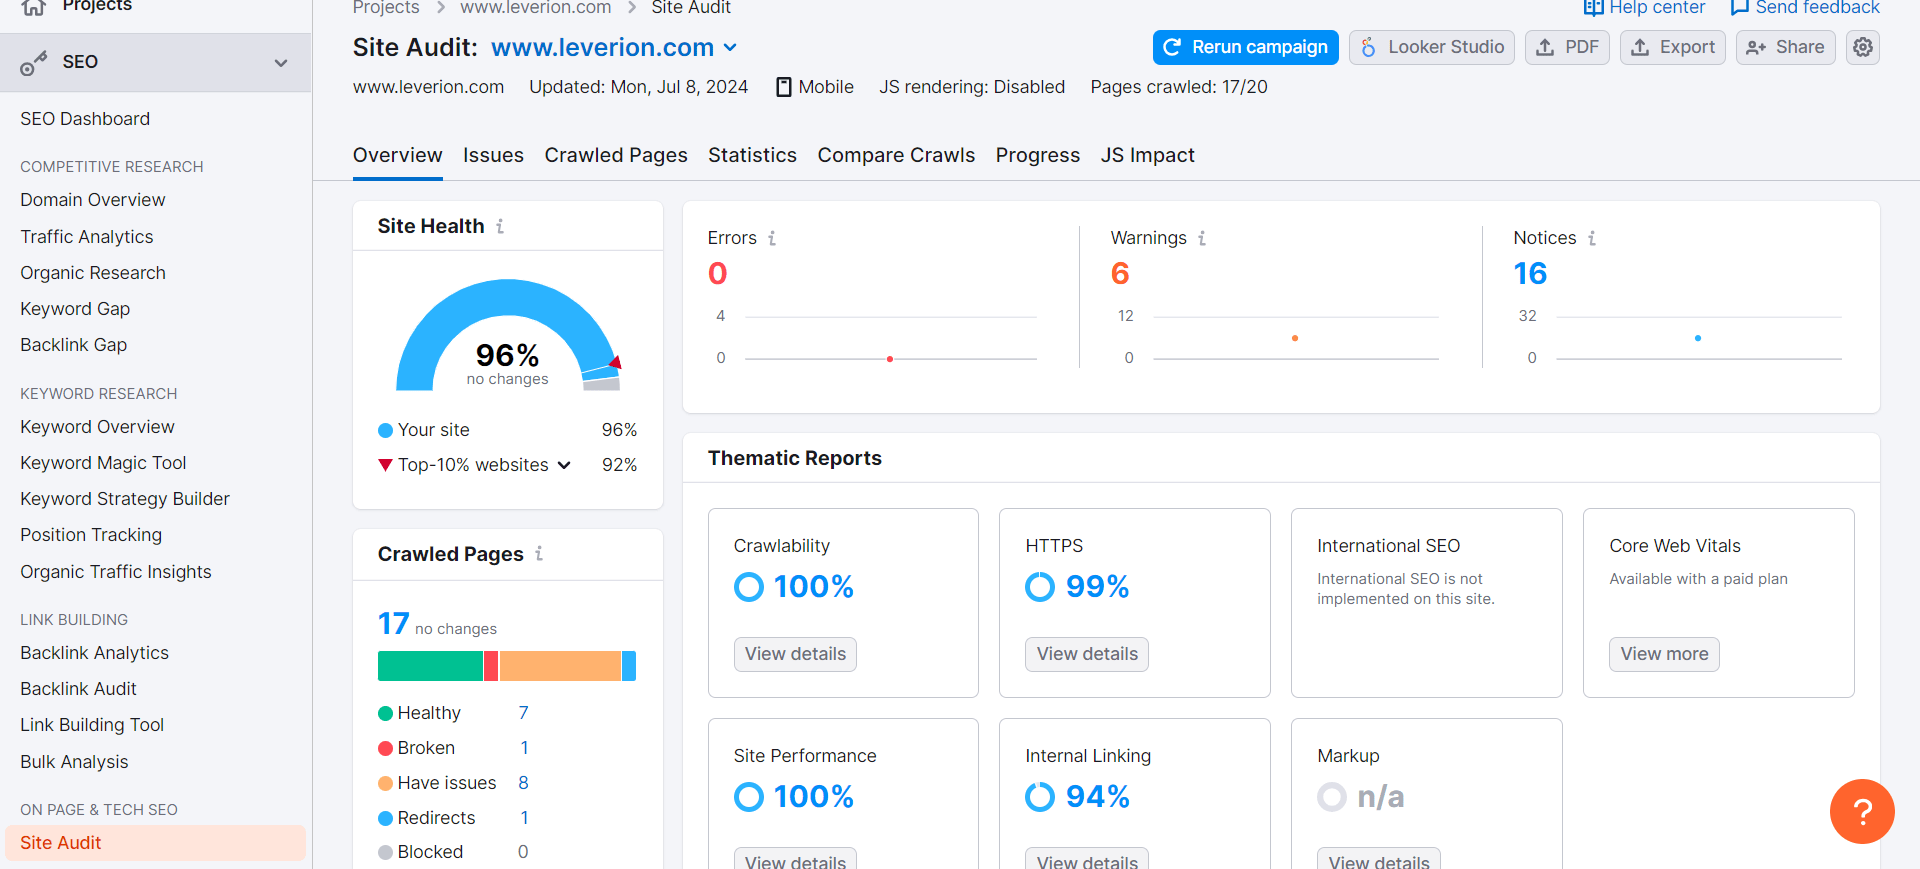Click the Mobile device icon
Viewport: 1920px width, 869px height.
point(784,87)
